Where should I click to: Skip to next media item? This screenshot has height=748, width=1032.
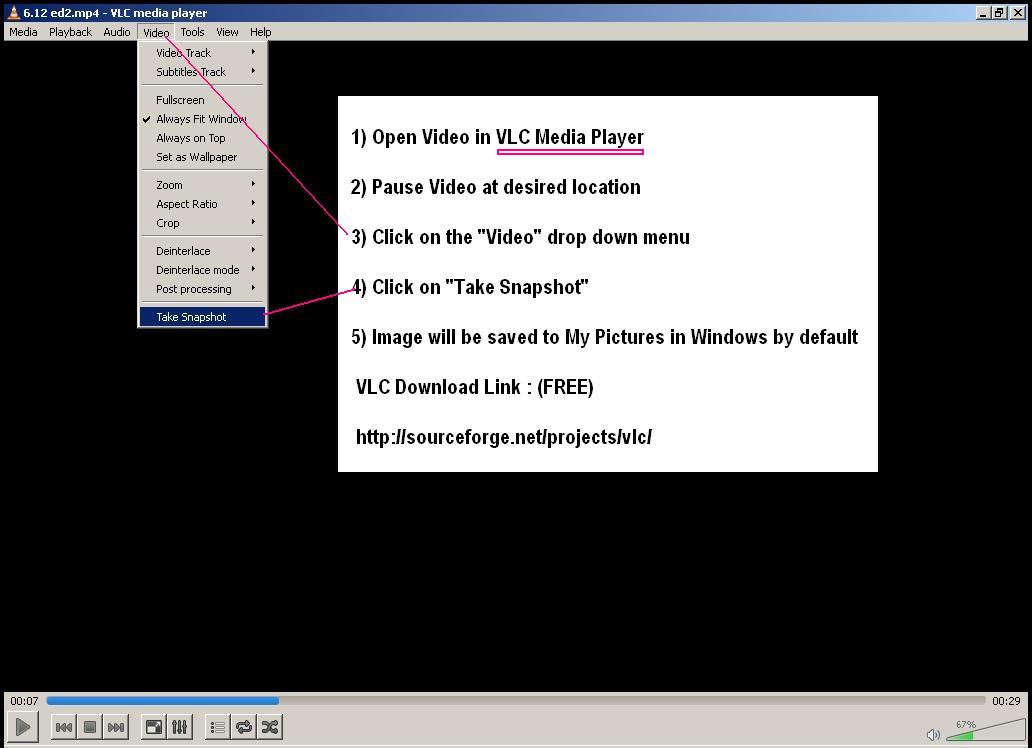(116, 727)
